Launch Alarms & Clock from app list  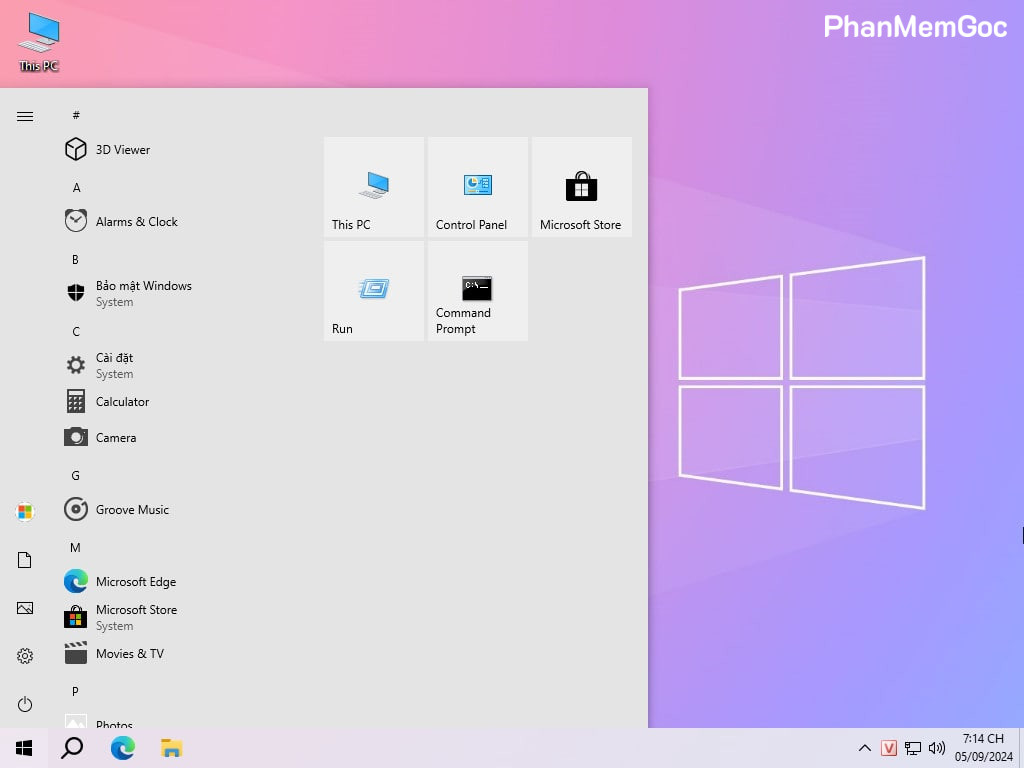click(136, 222)
